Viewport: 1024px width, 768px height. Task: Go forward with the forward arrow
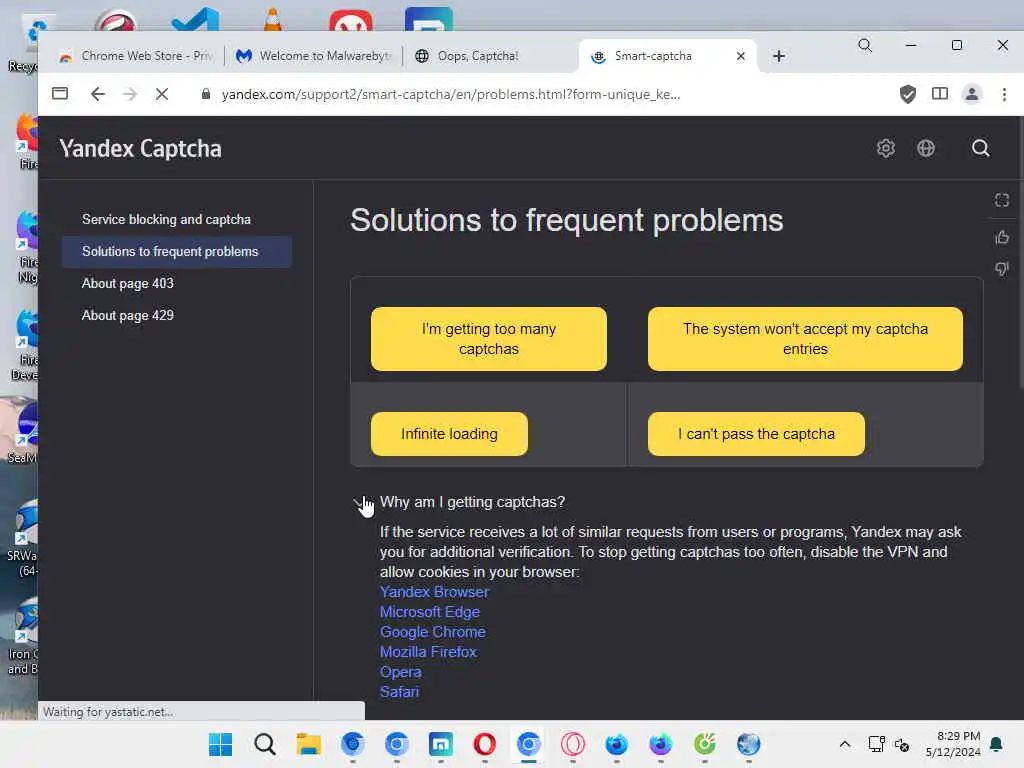pyautogui.click(x=130, y=94)
